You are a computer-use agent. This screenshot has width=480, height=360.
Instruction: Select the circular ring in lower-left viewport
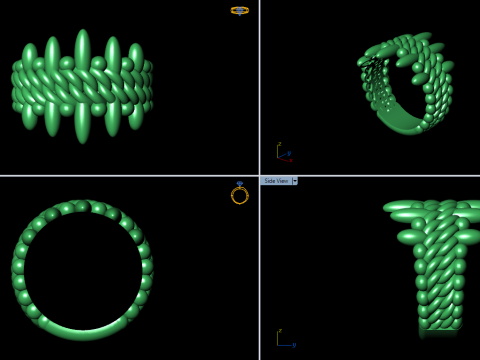(x=82, y=270)
